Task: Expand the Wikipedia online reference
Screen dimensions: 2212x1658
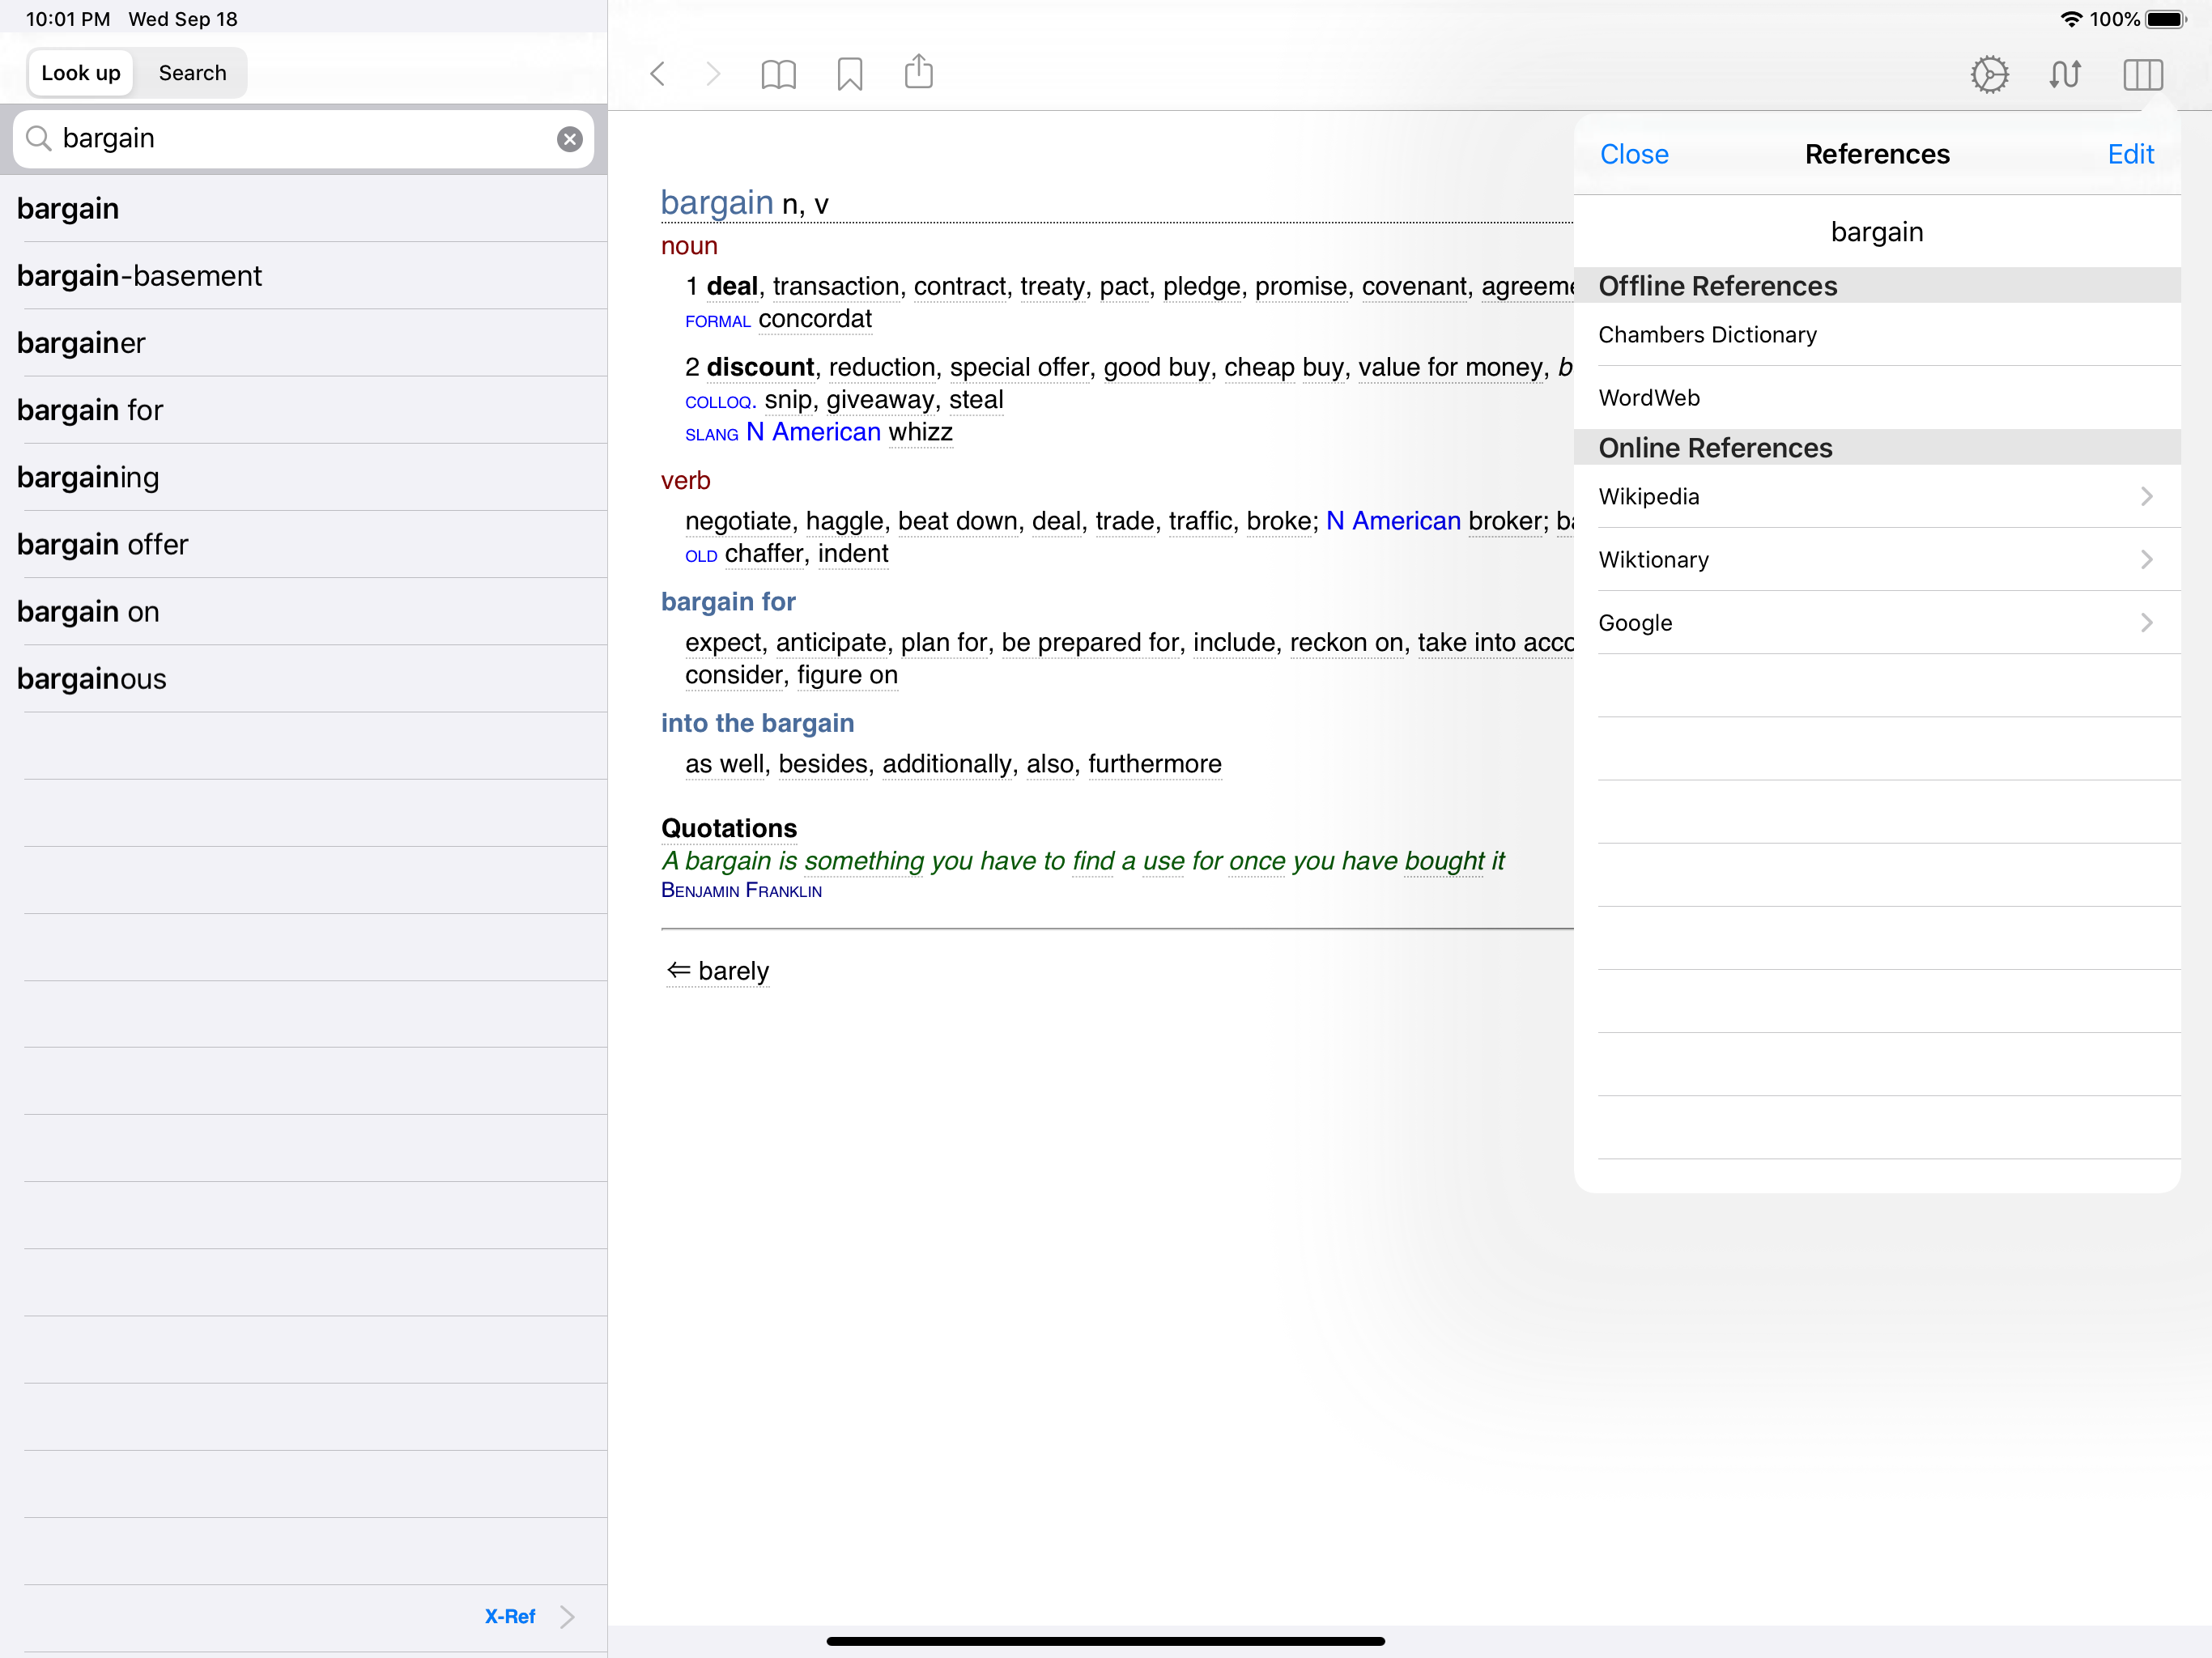Action: click(1875, 497)
